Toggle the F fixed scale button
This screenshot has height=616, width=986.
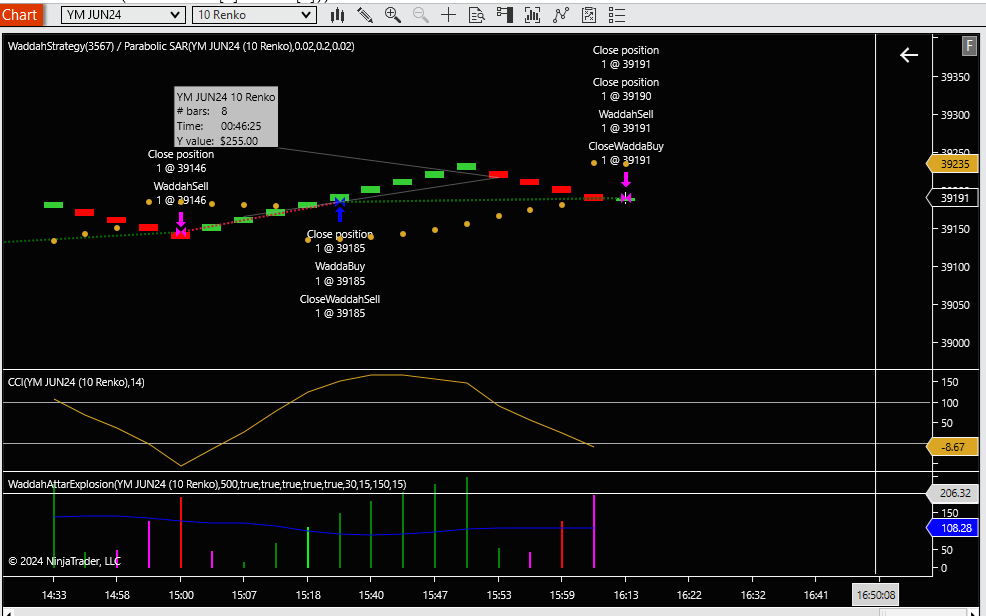[x=969, y=46]
